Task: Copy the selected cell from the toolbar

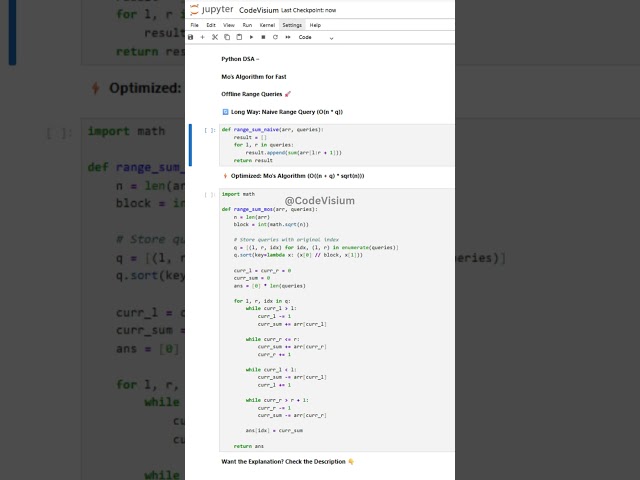Action: [x=227, y=37]
